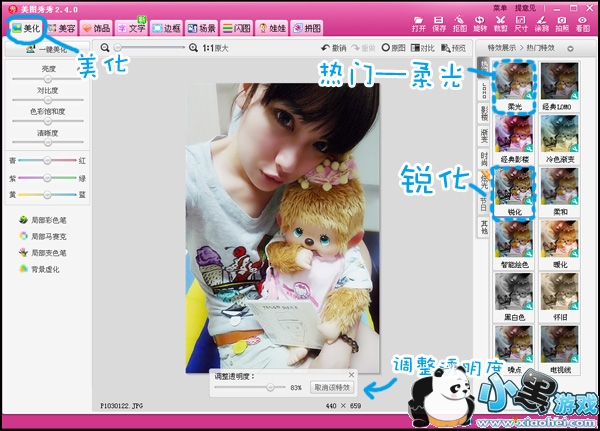The image size is (600, 431).
Task: Click the 1:1原大 actual size button
Action: click(x=215, y=48)
